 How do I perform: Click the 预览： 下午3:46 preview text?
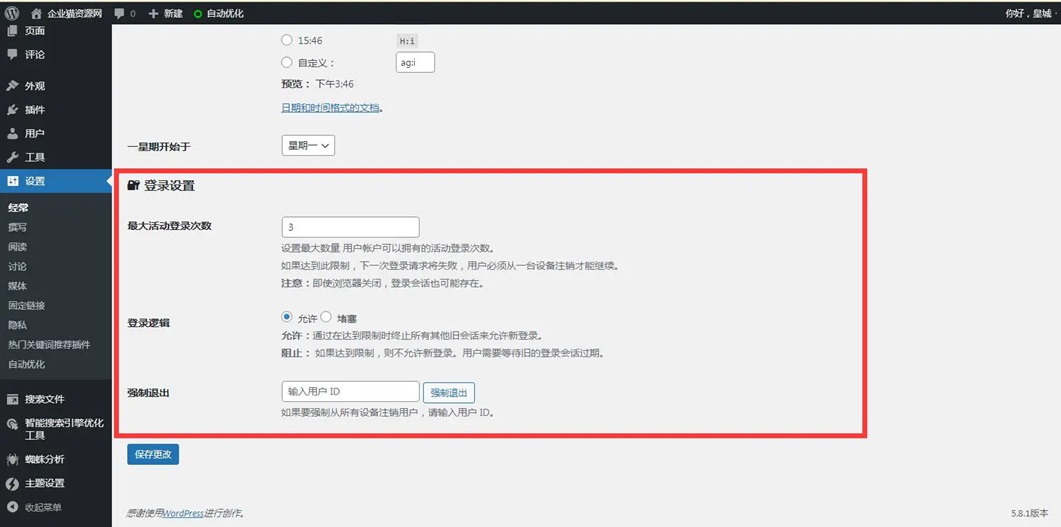317,85
